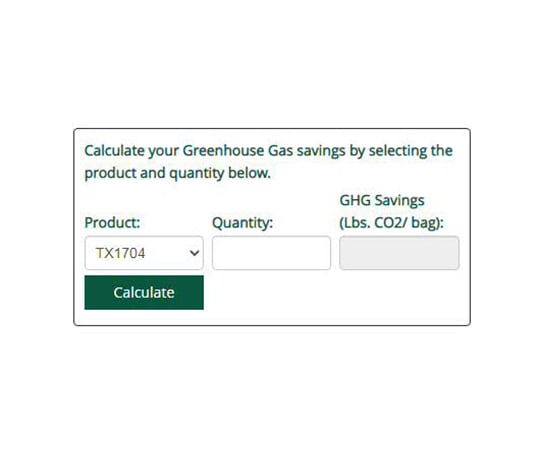This screenshot has height=450, width=540.
Task: Click the 'product and quantity below.' text line
Action: 178,173
